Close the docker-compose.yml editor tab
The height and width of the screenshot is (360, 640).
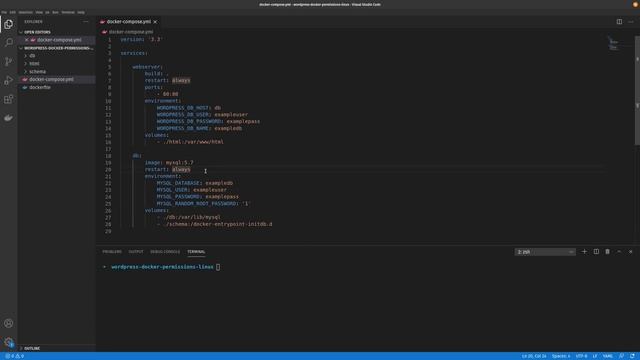[x=155, y=22]
